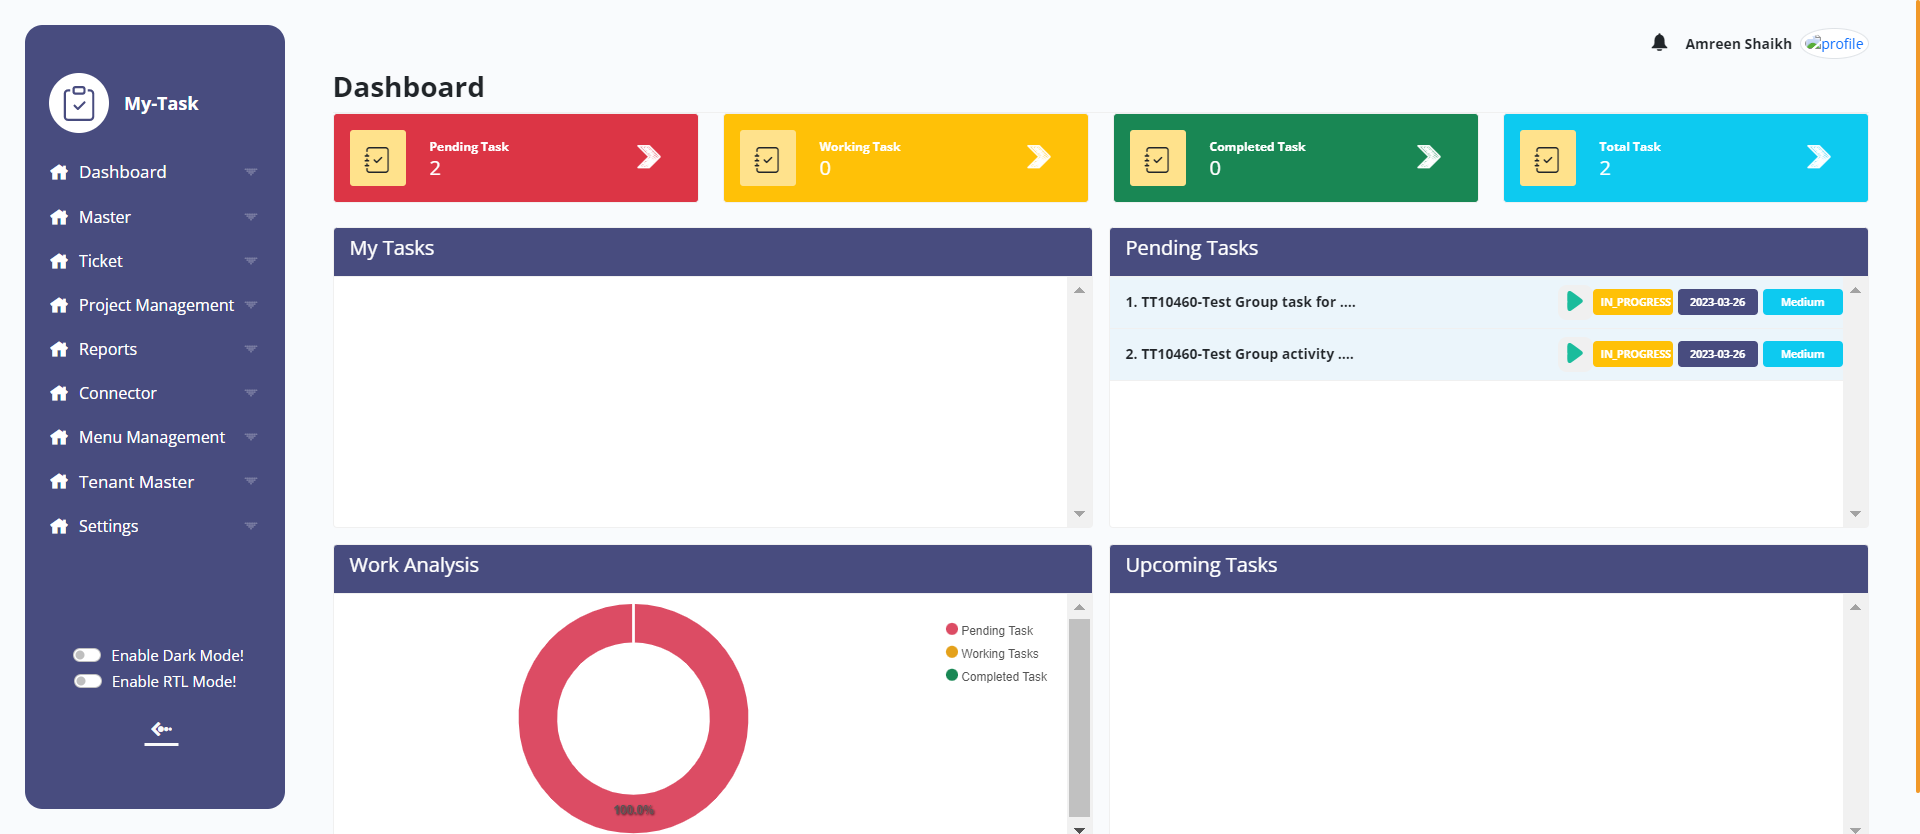Click the Pending Task card arrow

click(x=649, y=157)
